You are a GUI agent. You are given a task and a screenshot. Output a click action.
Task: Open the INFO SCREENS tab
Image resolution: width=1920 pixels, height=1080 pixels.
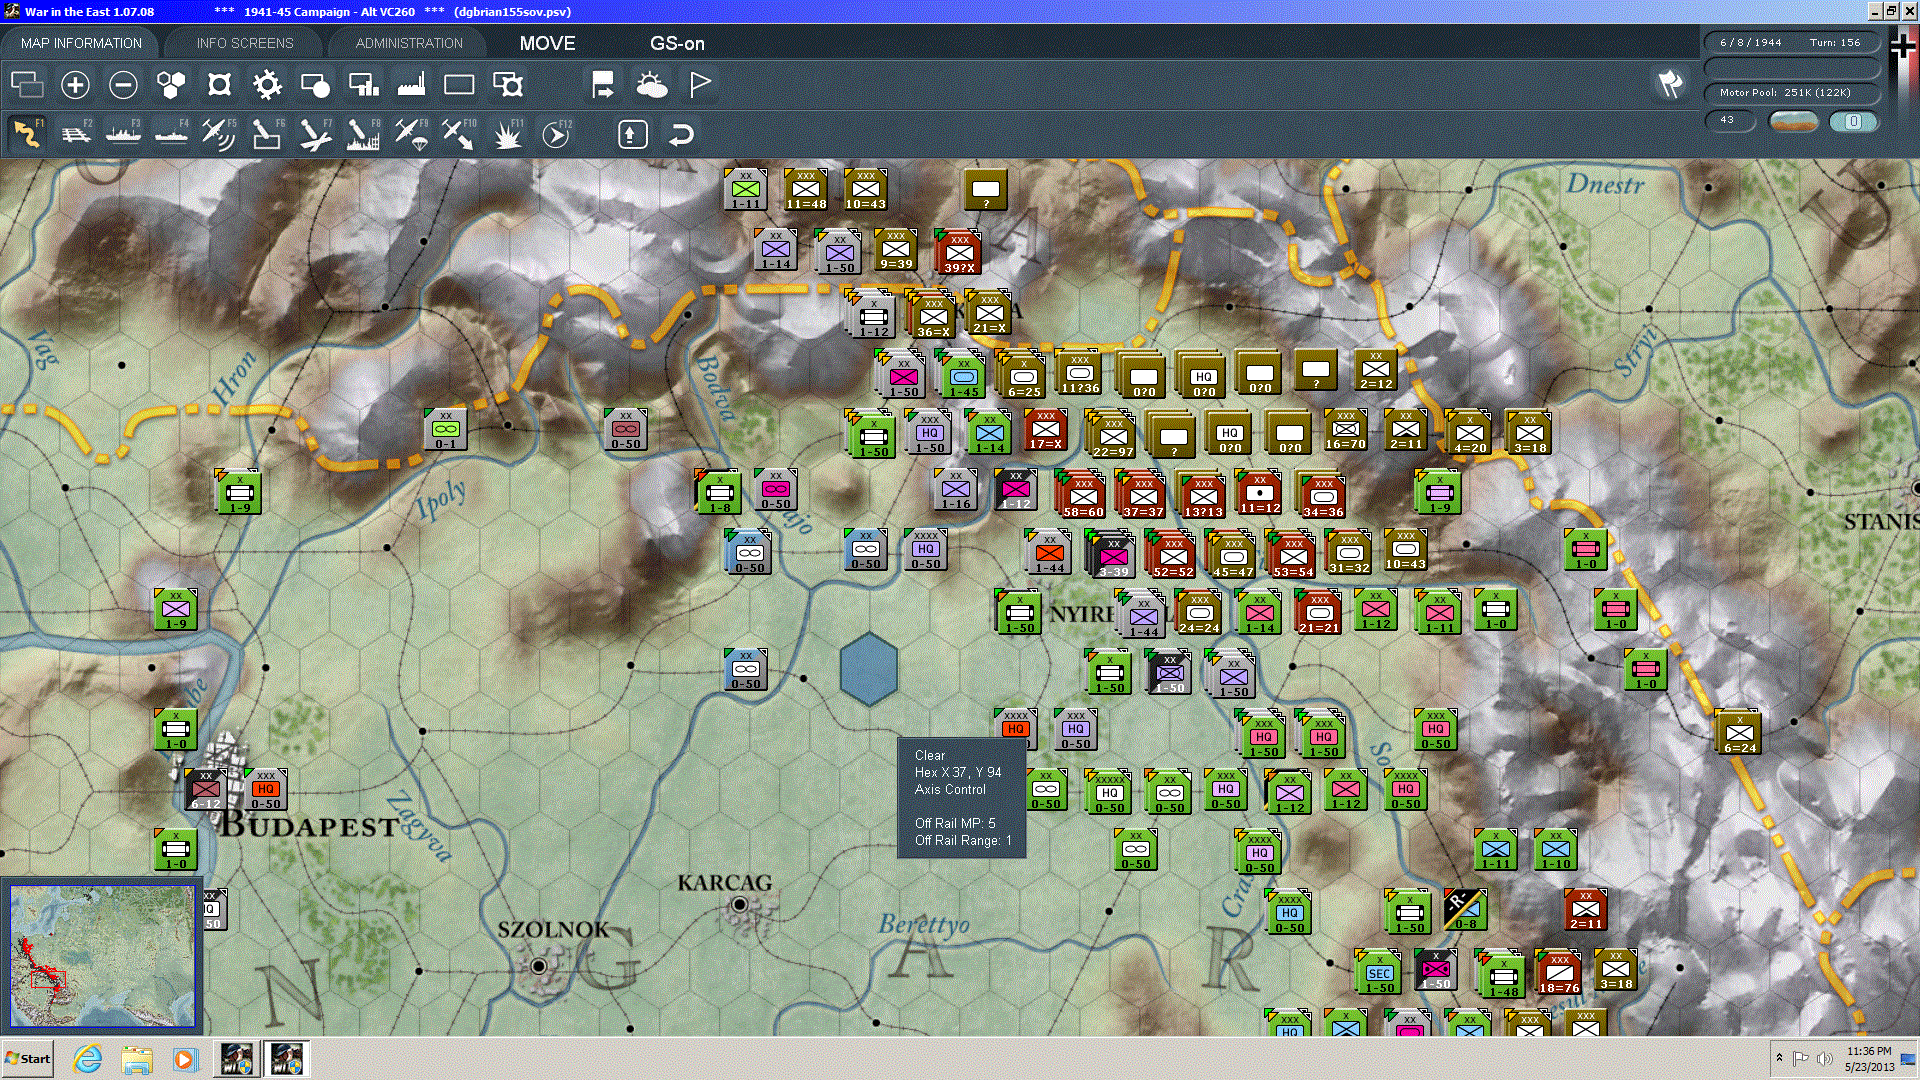click(x=245, y=43)
